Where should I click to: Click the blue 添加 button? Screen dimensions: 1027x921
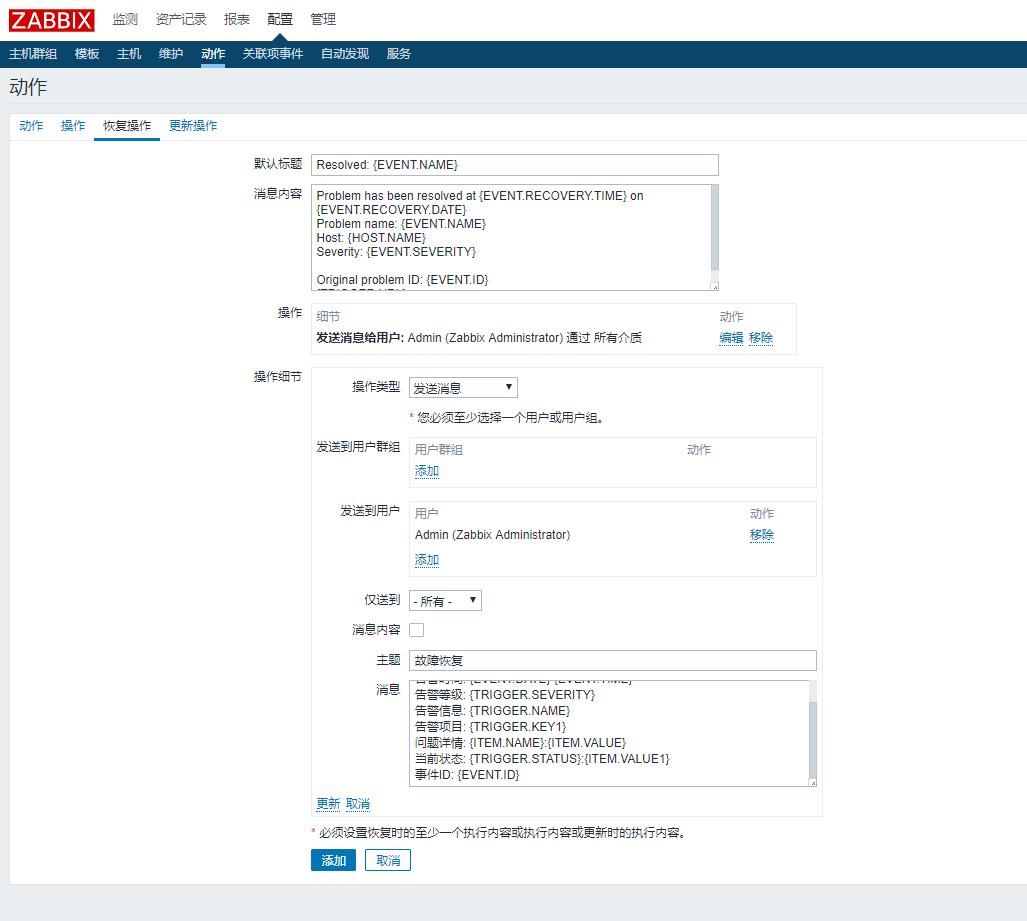[x=333, y=861]
